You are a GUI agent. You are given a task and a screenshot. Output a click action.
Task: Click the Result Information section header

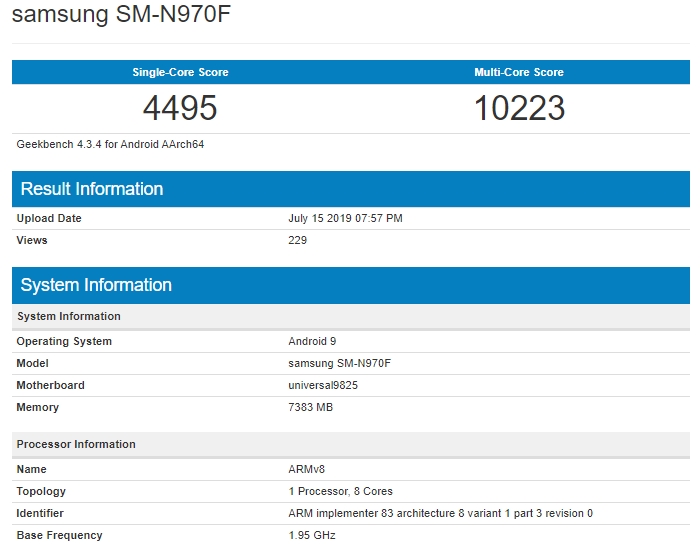coord(92,189)
